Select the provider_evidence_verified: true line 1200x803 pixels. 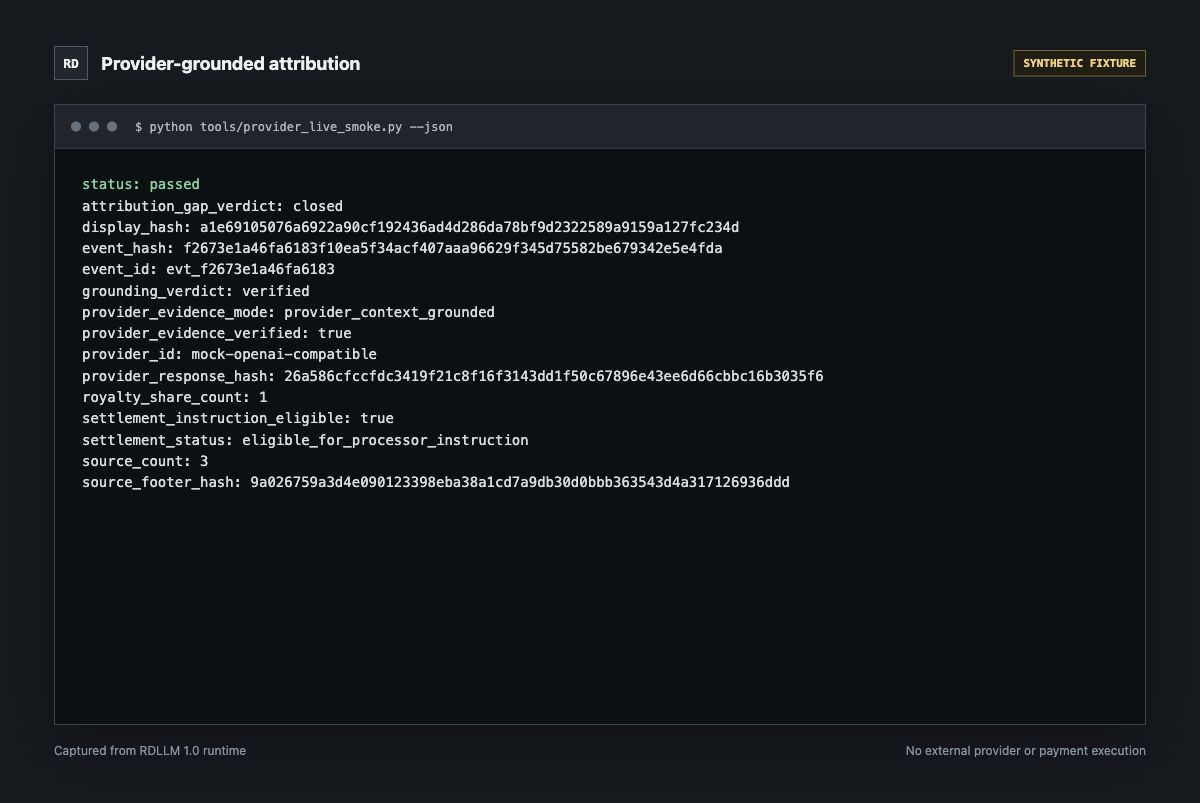point(217,333)
